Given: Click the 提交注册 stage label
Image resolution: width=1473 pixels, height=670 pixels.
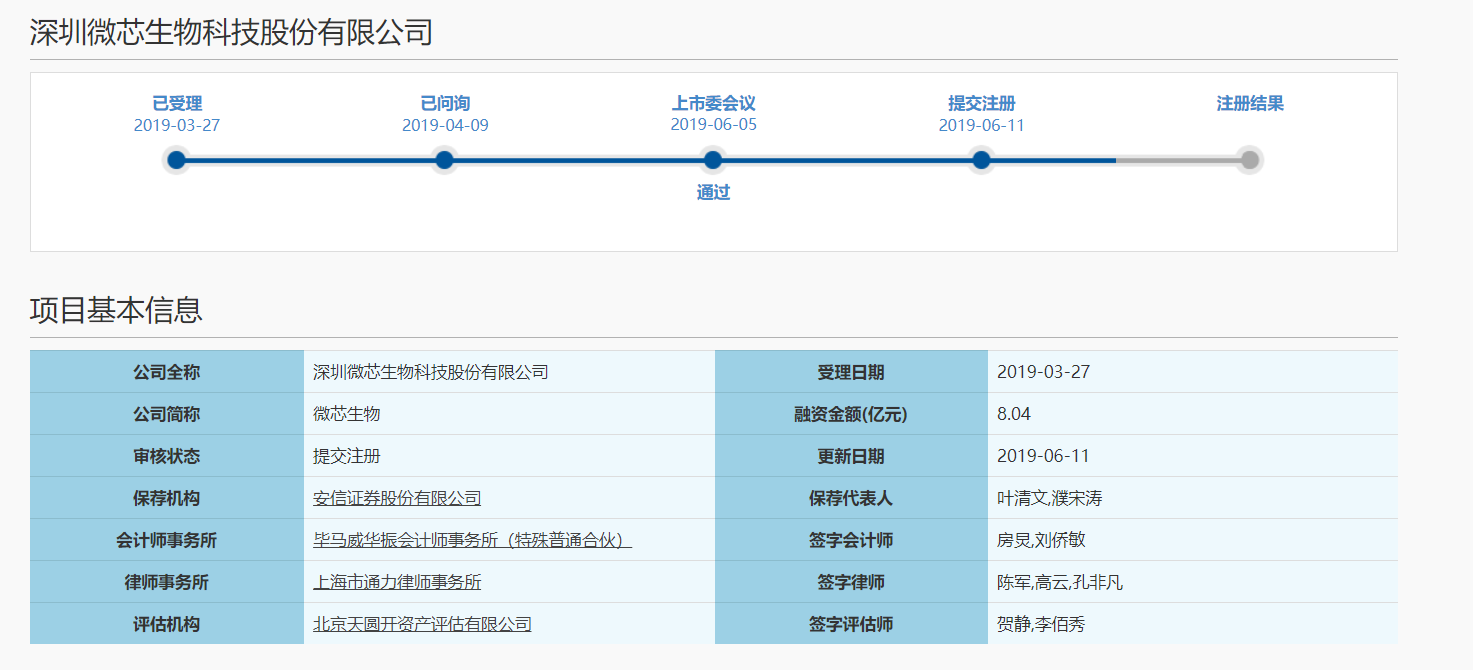Looking at the screenshot, I should click(981, 103).
